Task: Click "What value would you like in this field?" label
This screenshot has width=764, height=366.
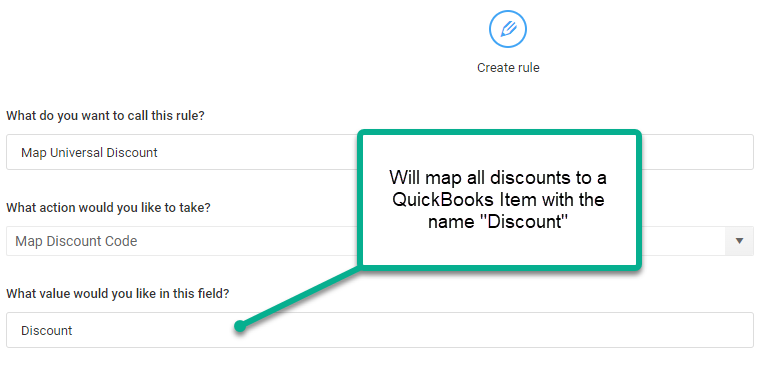Action: 117,294
